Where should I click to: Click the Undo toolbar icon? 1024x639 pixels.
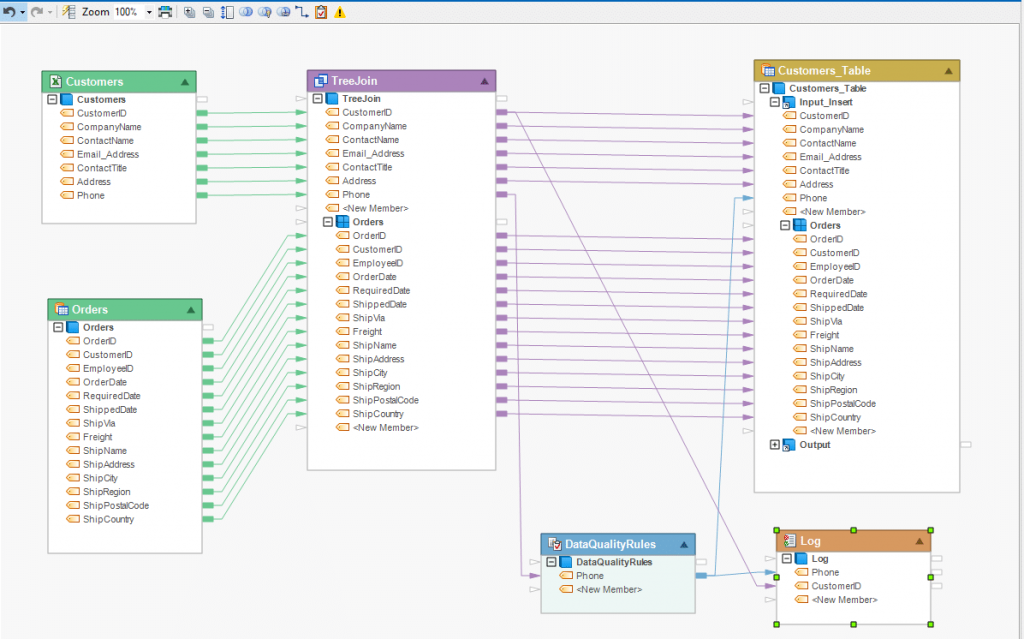[10, 12]
